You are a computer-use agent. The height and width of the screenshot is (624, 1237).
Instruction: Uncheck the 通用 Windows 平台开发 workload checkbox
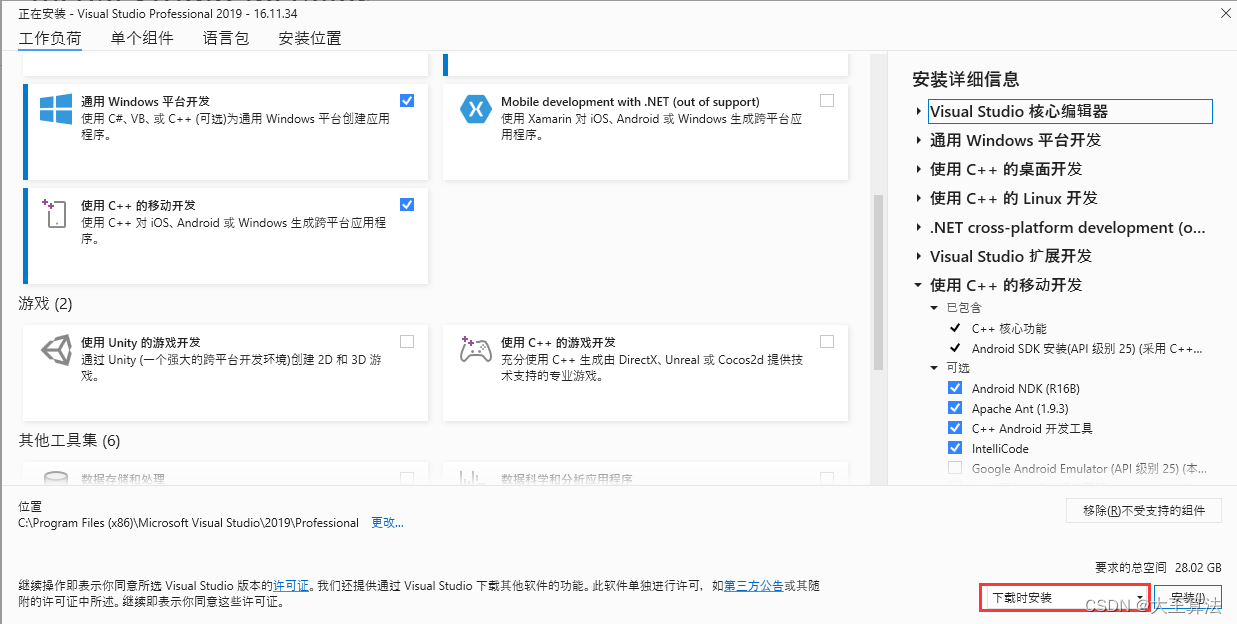coord(407,100)
